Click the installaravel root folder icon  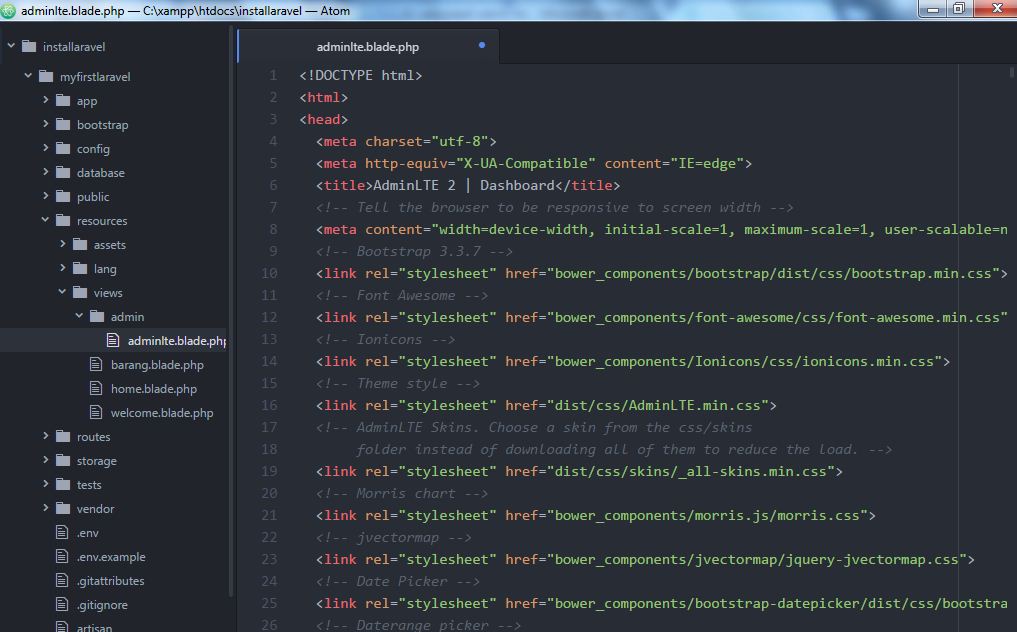[29, 47]
